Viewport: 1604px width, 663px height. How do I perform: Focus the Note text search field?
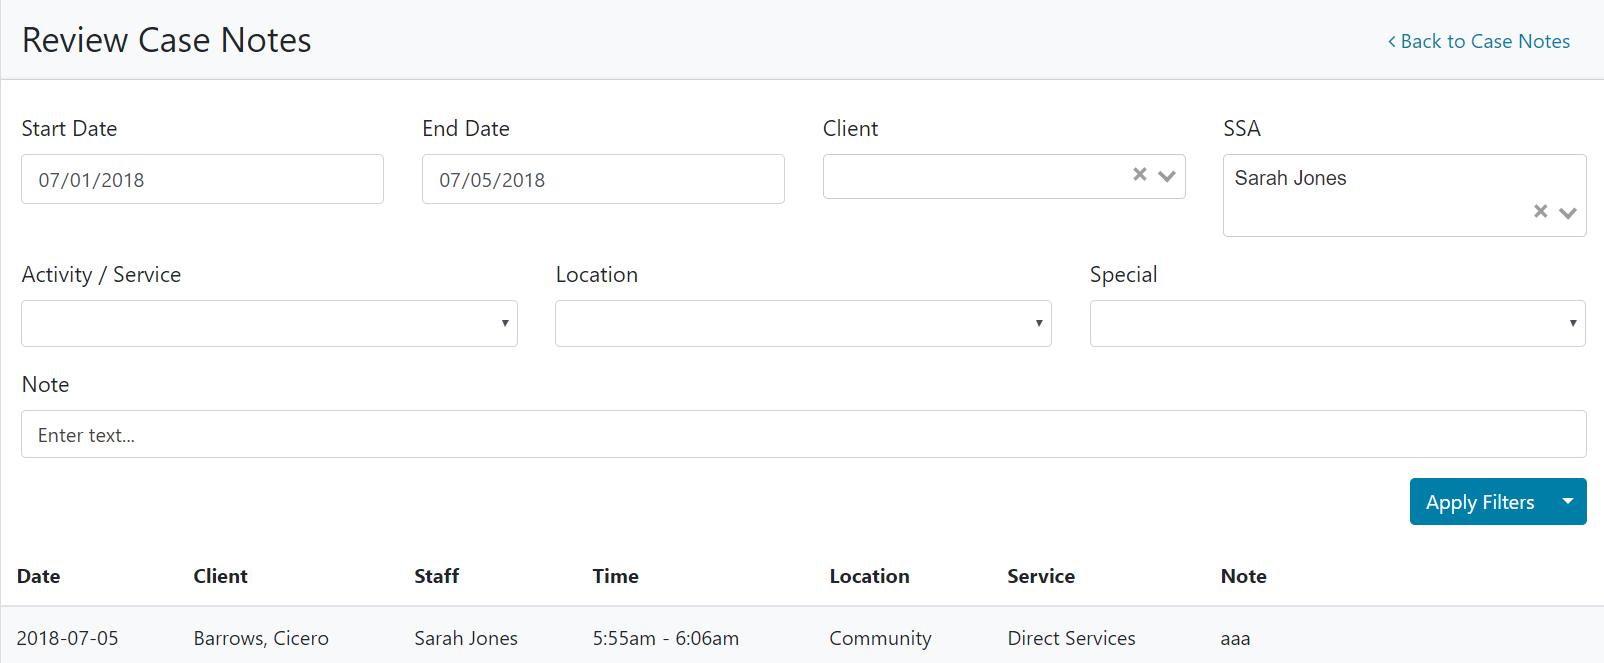tap(803, 434)
